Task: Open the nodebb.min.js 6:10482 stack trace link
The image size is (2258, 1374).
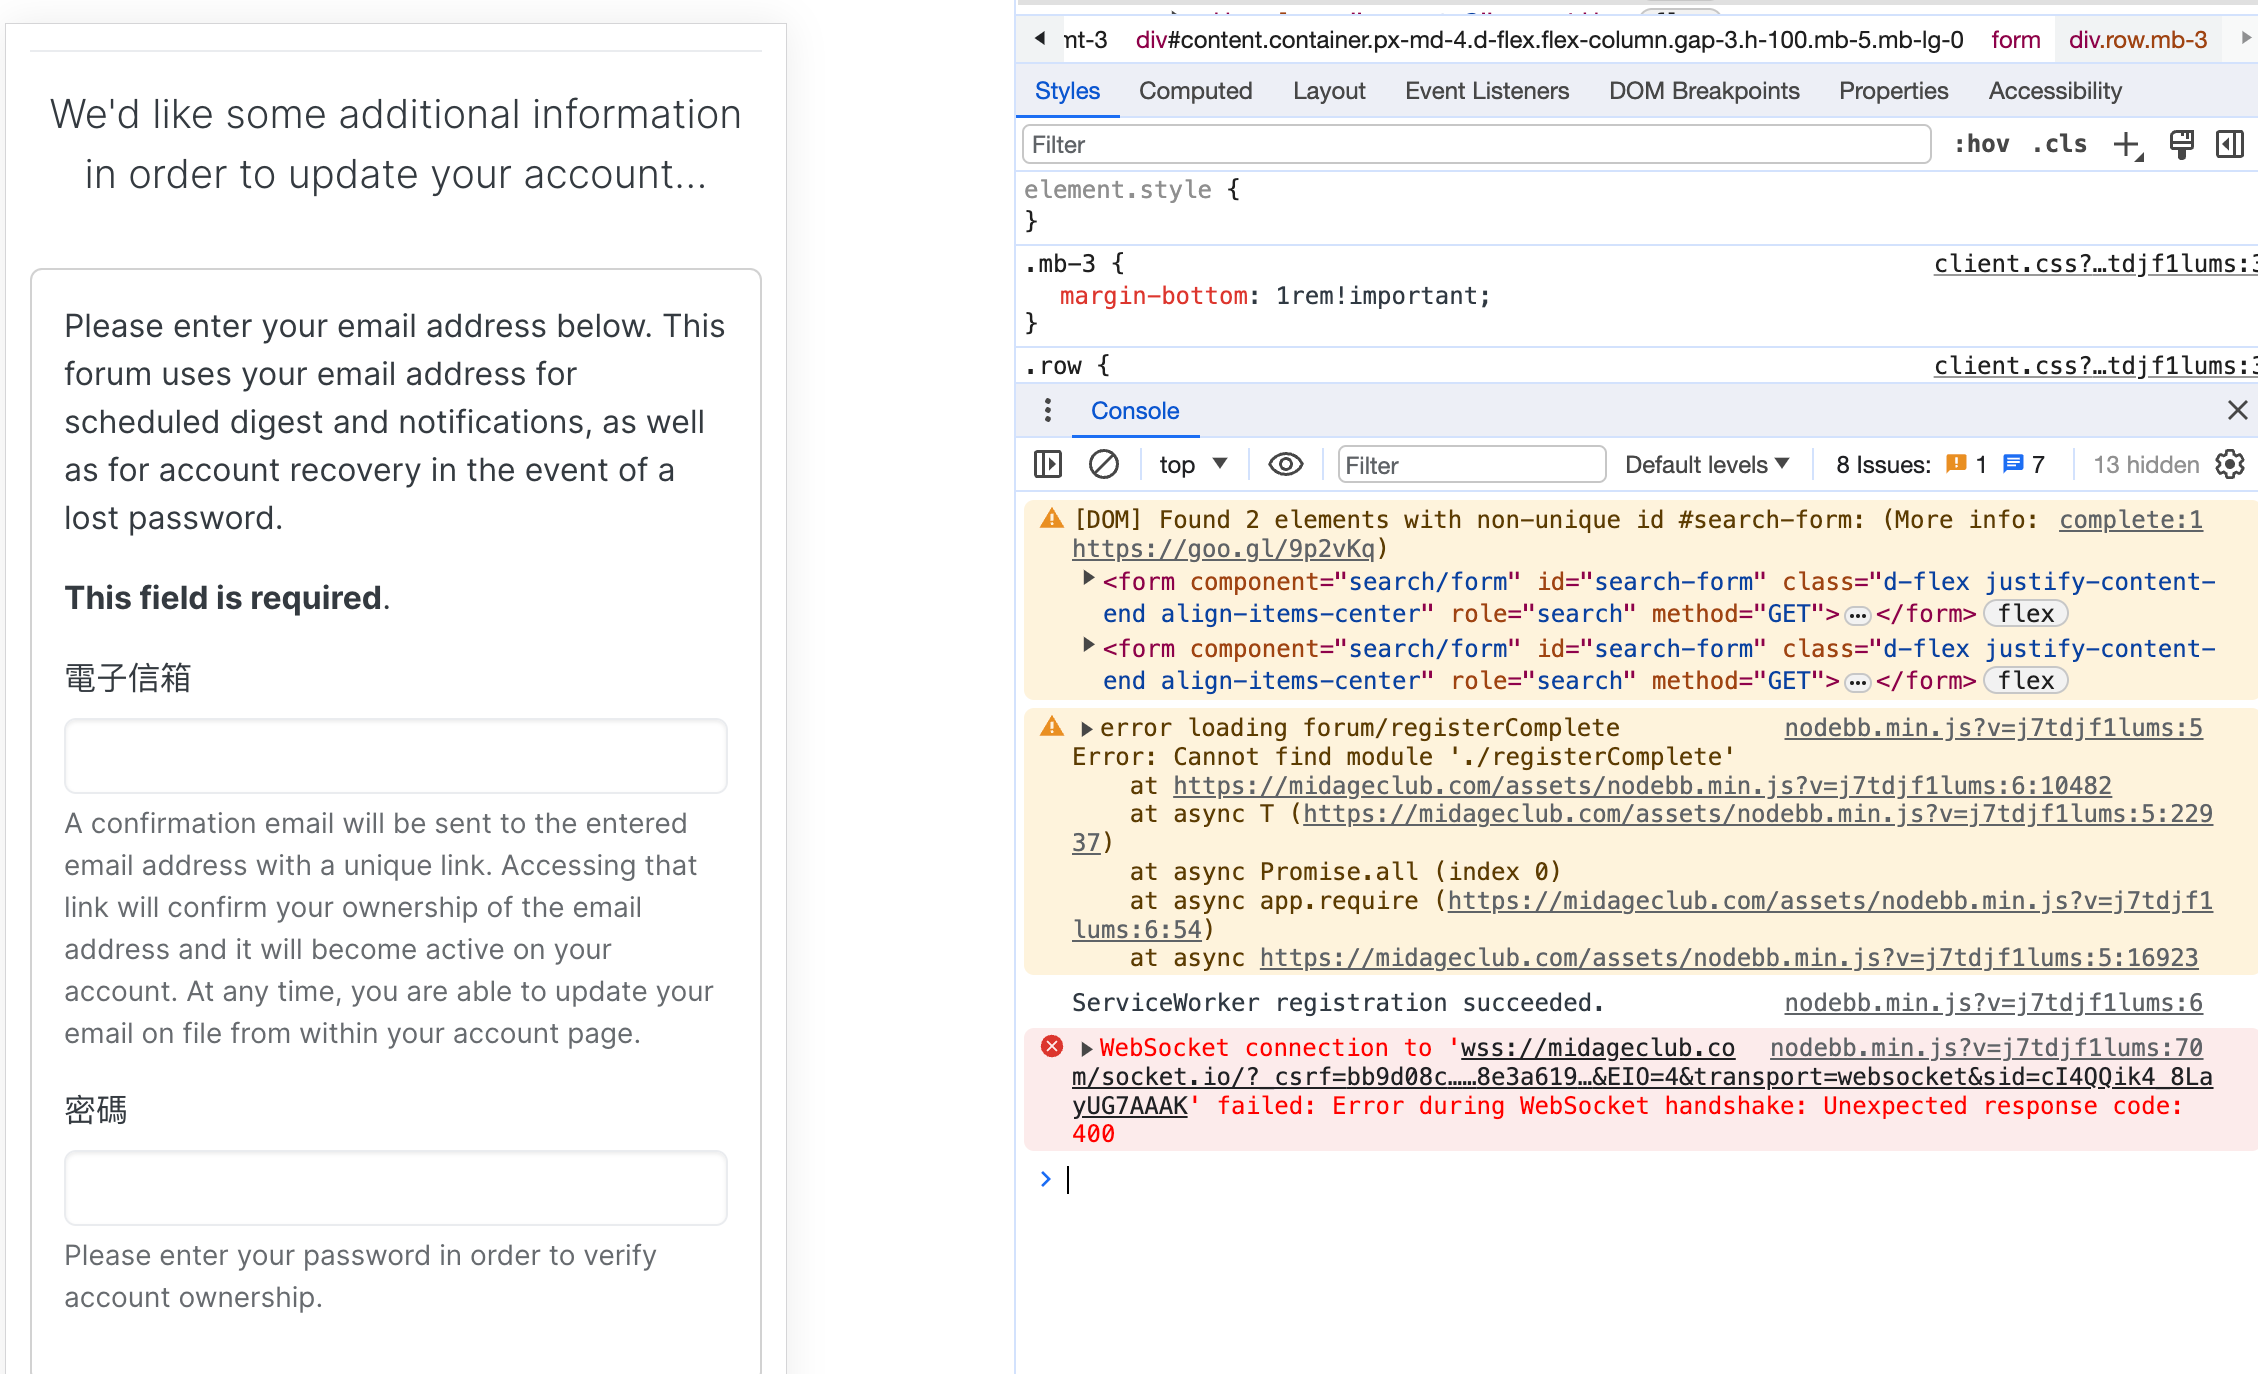Action: coord(1642,786)
